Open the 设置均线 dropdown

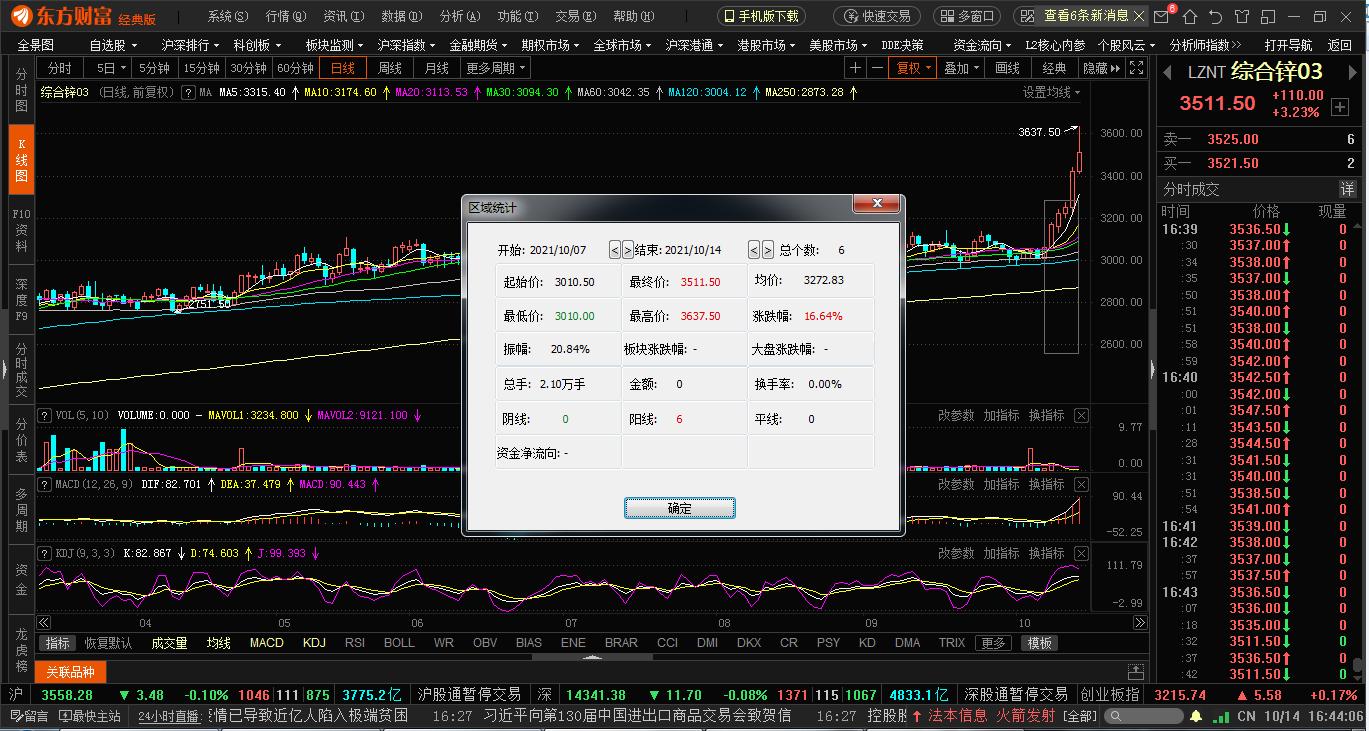point(1052,92)
